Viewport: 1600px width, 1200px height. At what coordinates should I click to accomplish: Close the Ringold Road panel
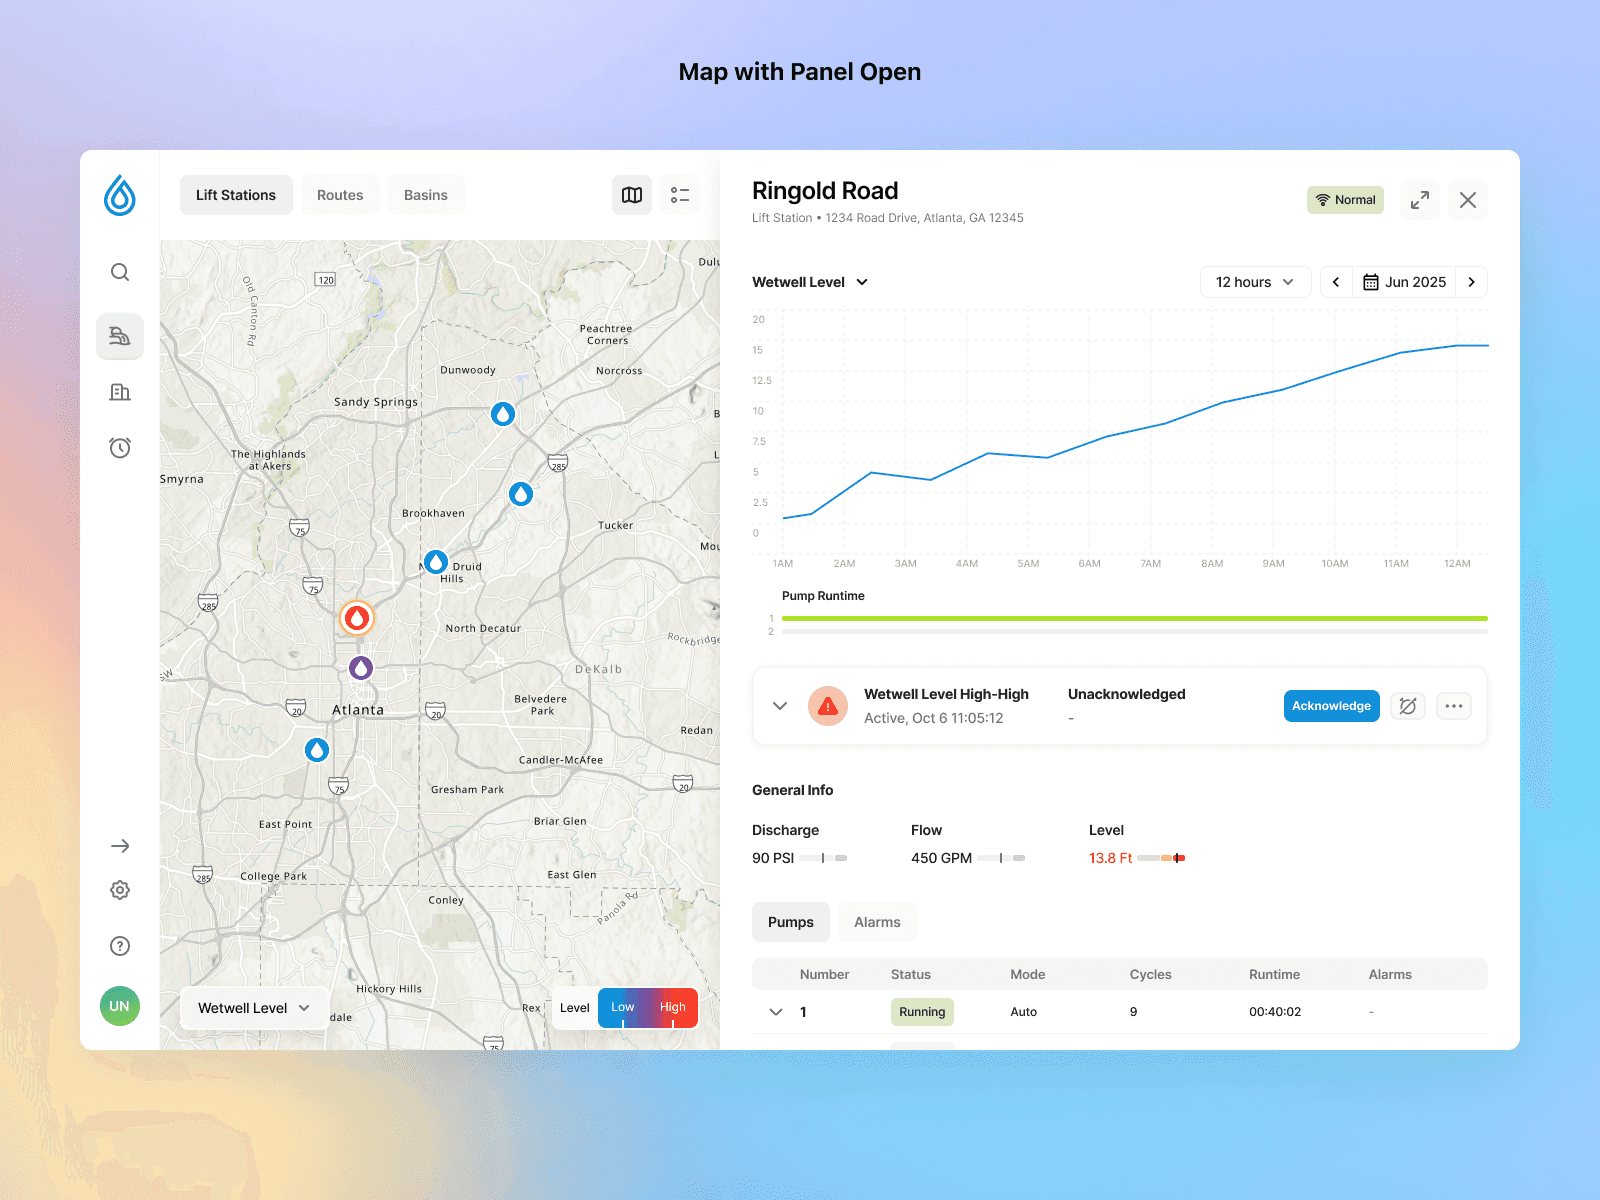pos(1468,200)
